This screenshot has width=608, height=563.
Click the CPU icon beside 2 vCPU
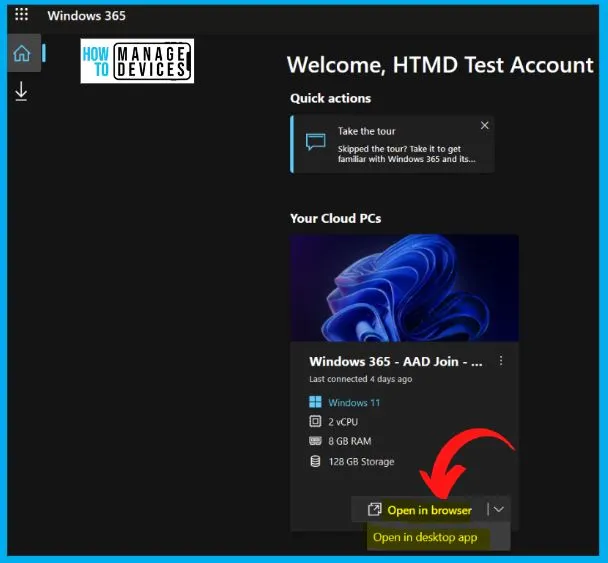pos(315,421)
